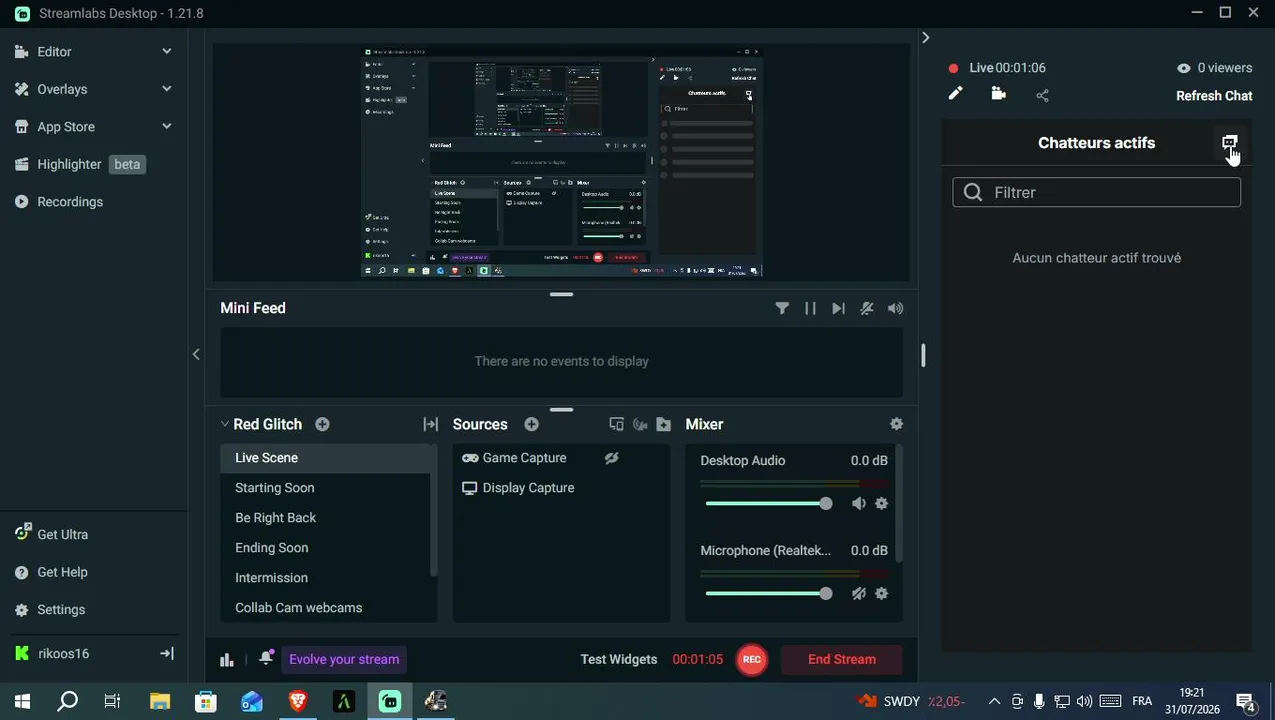
Task: Expand the Editor menu chevron
Action: coord(167,51)
